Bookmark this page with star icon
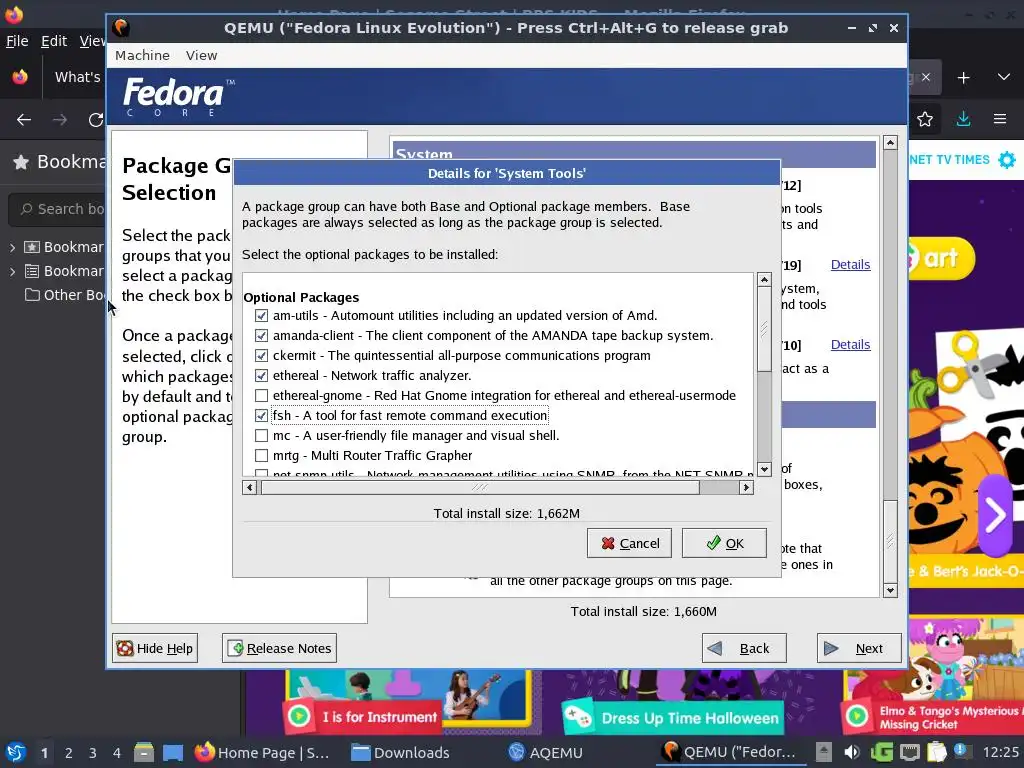 (x=925, y=119)
